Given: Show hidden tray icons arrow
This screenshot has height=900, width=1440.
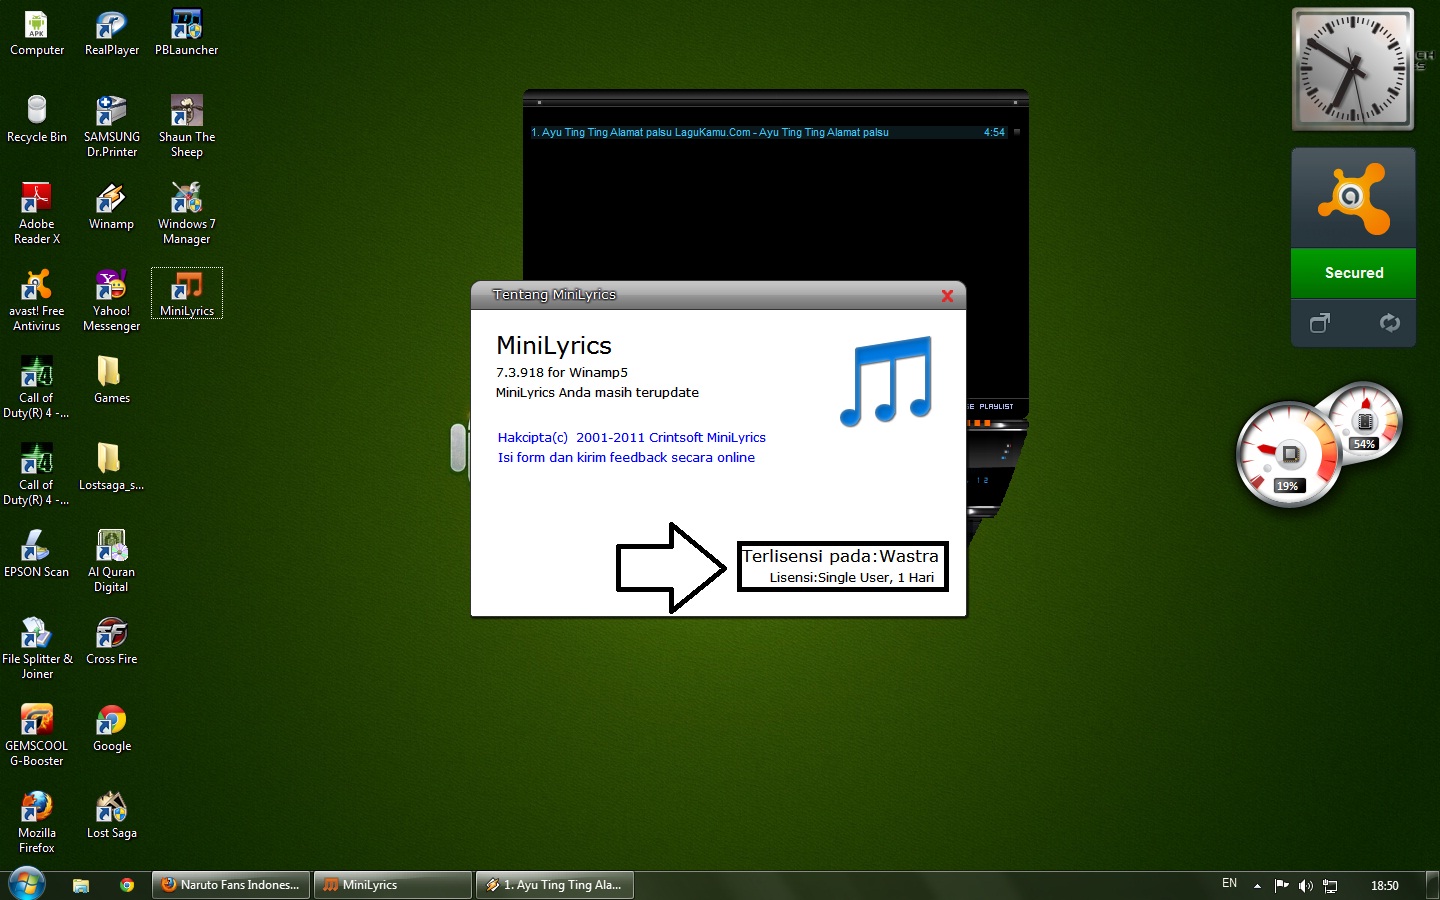Looking at the screenshot, I should tap(1257, 886).
